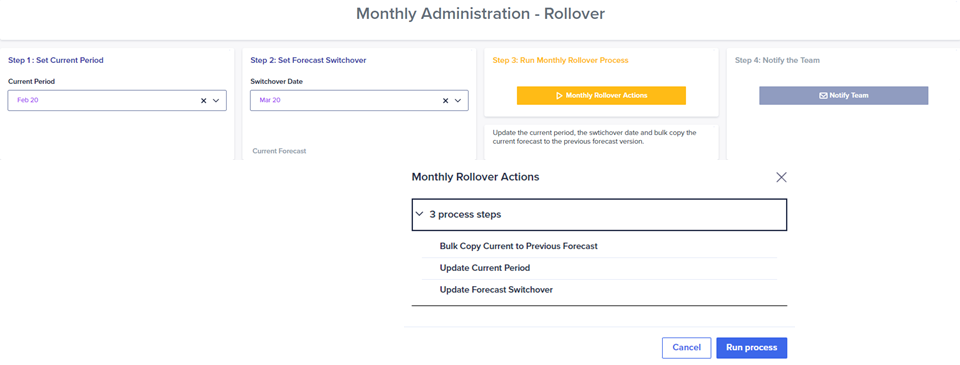Click the play icon on Monthly Rollover Actions
Screen dimensions: 960x365
coord(559,96)
